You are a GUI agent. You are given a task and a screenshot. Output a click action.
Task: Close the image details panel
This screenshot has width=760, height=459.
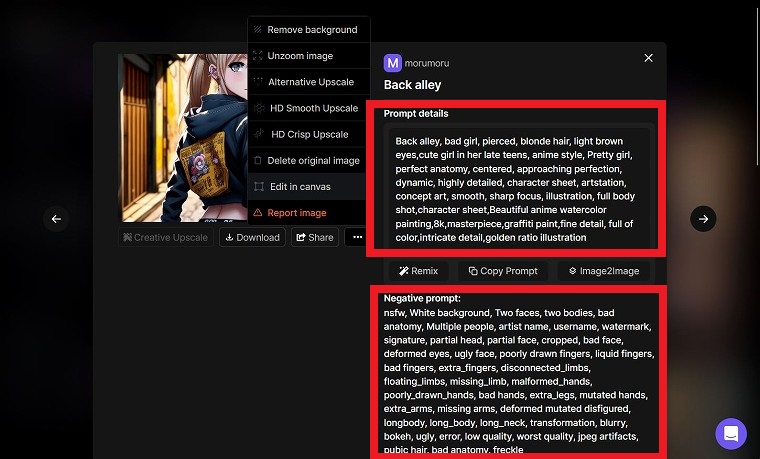point(649,58)
